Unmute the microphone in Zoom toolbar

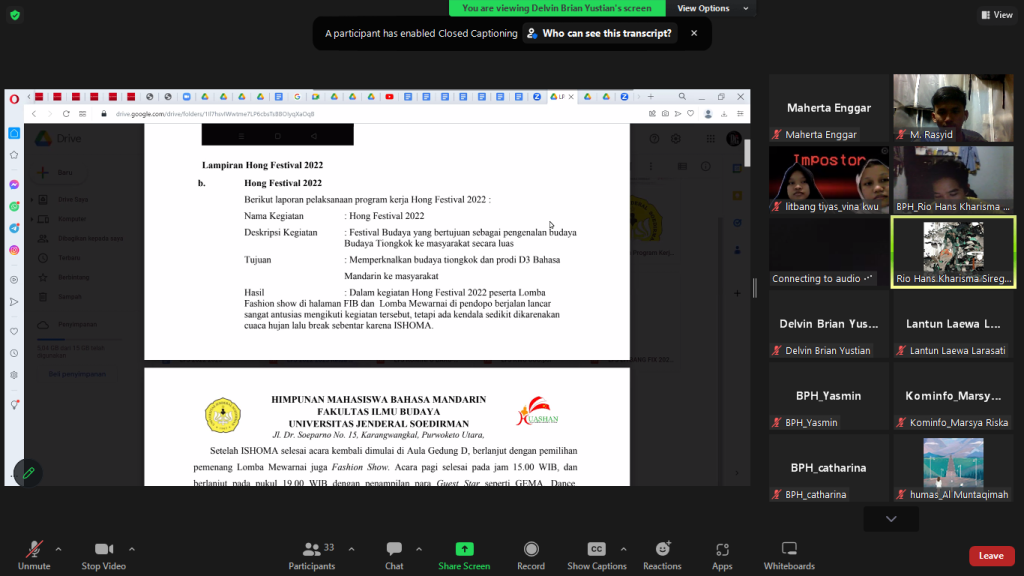point(34,556)
